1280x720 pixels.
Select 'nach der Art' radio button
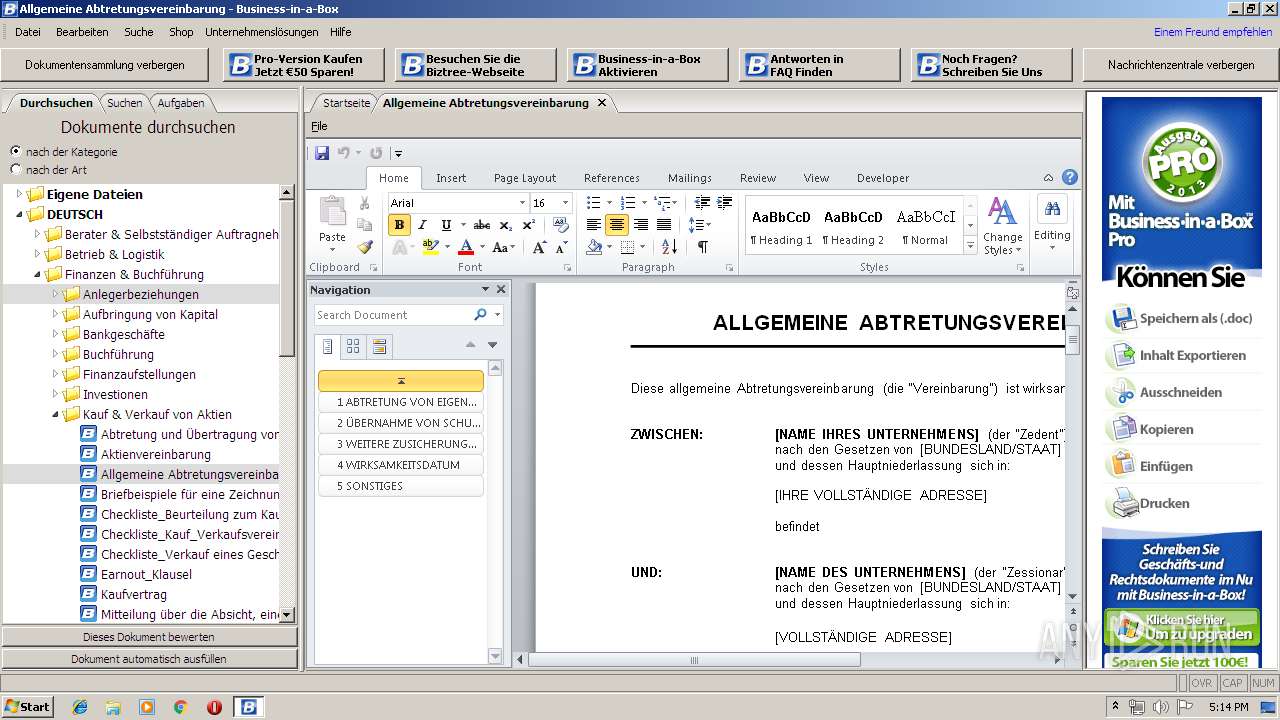15,170
